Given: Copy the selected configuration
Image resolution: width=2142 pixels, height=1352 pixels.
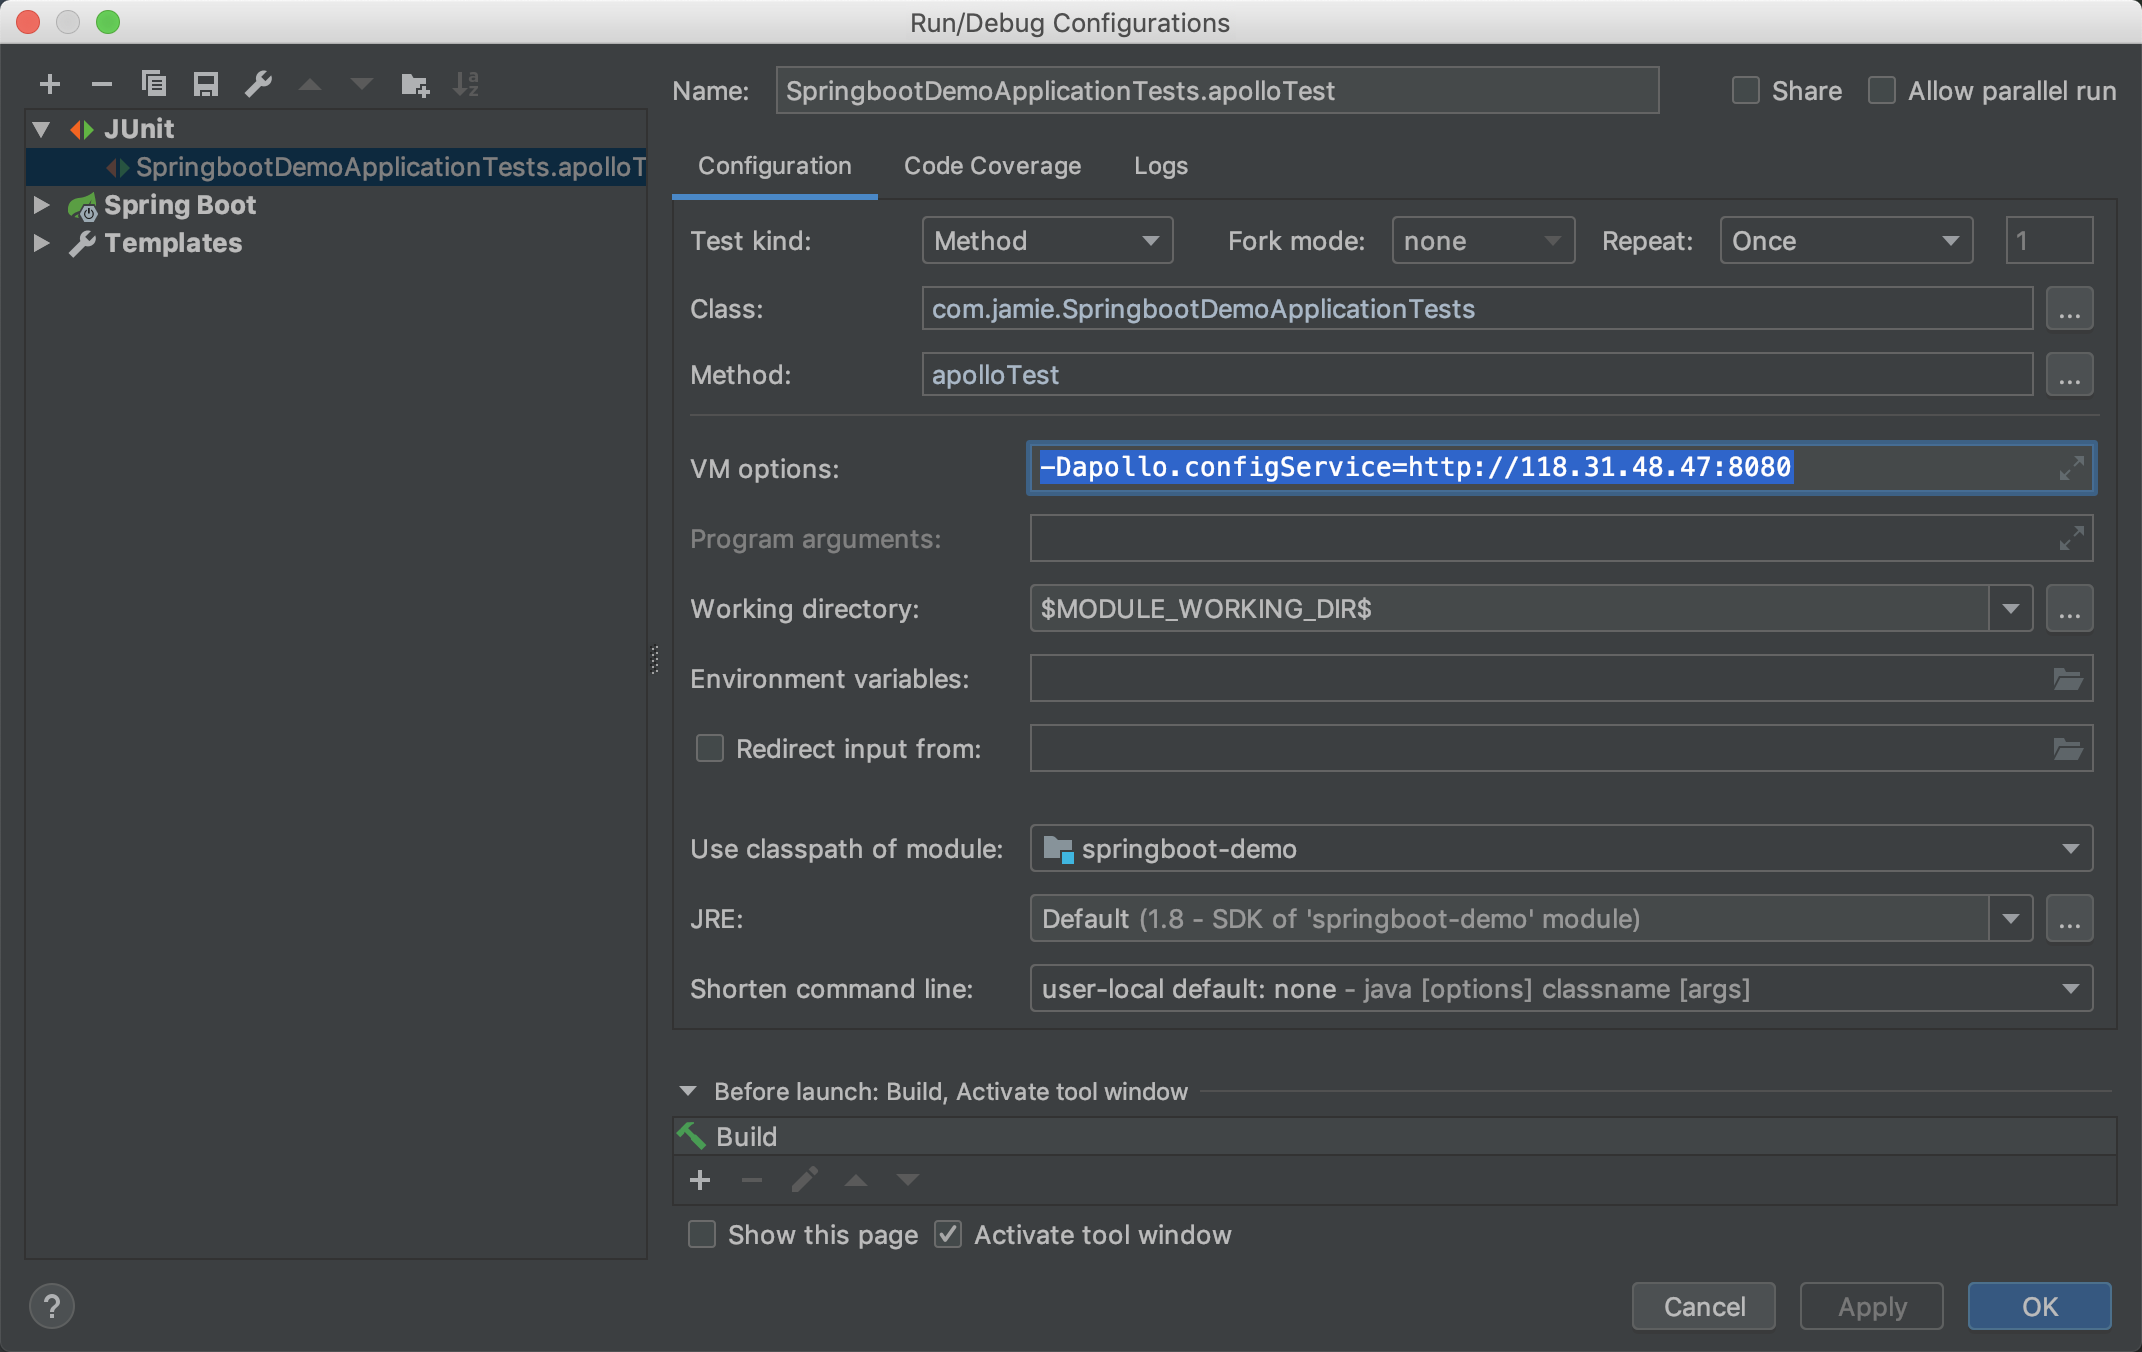Looking at the screenshot, I should point(154,84).
